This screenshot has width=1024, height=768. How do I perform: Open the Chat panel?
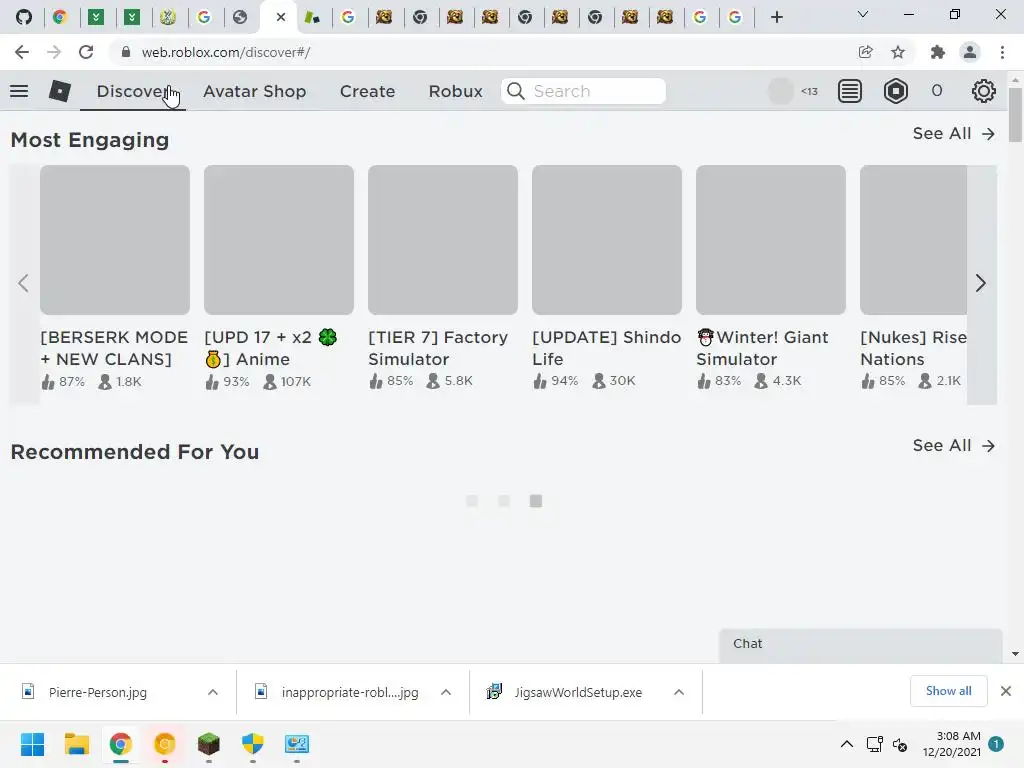[x=860, y=645]
